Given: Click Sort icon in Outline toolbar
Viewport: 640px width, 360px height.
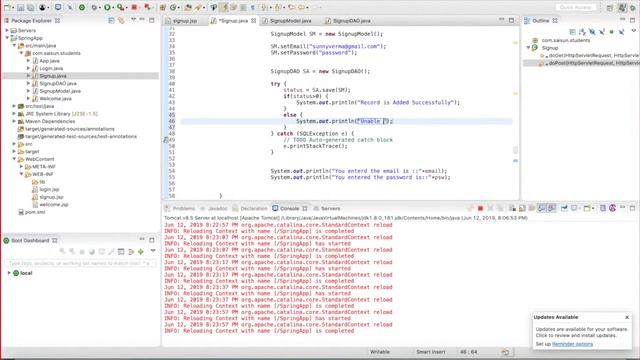Looking at the screenshot, I should pos(582,31).
